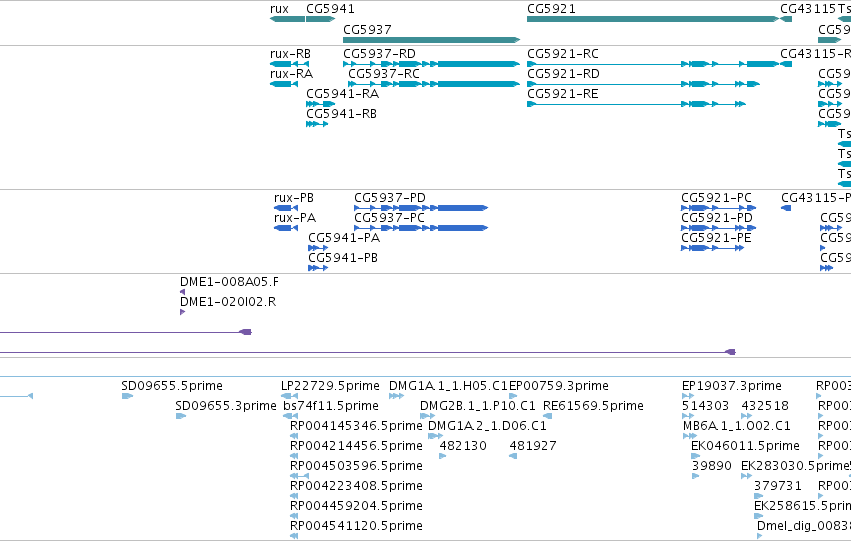Click protein CG5921-PE
Screen dimensions: 851x541
(713, 248)
